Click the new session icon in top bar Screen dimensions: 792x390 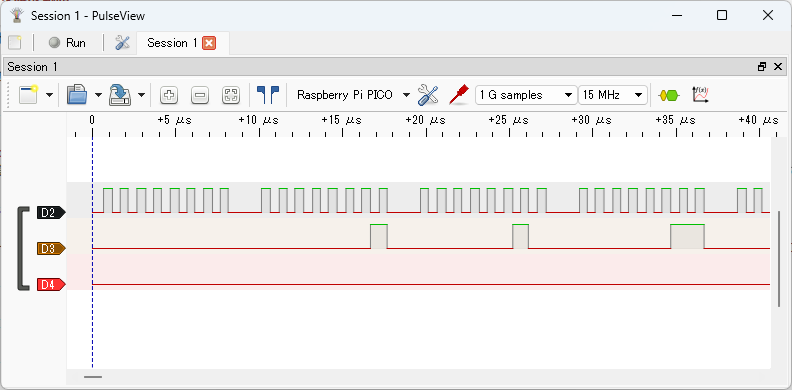15,43
